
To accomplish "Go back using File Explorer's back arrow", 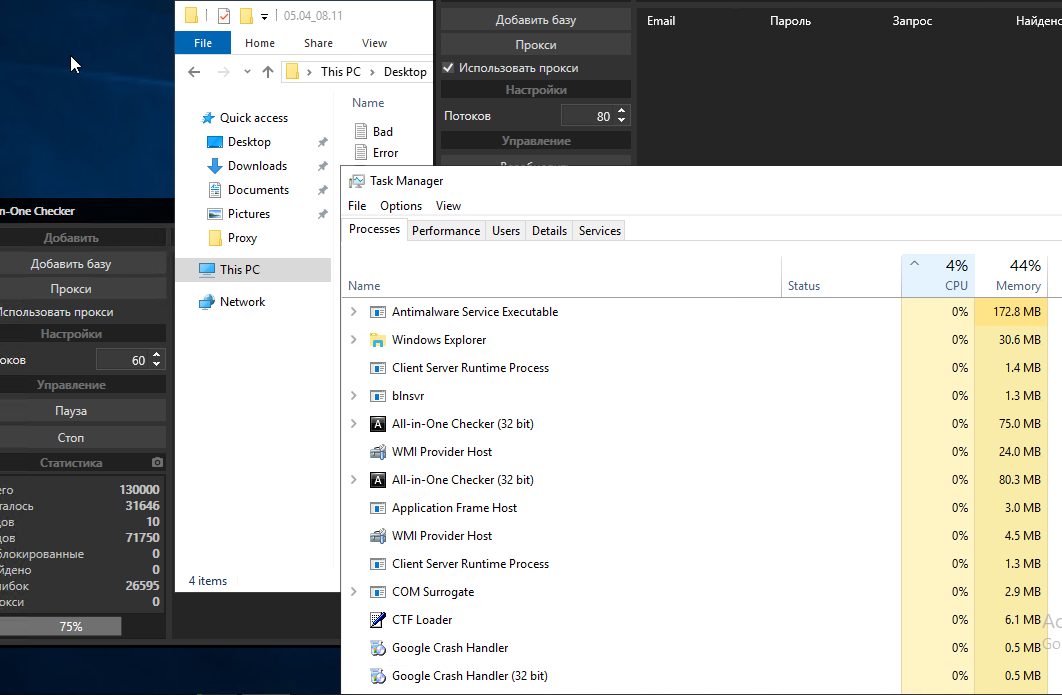I will coord(194,72).
